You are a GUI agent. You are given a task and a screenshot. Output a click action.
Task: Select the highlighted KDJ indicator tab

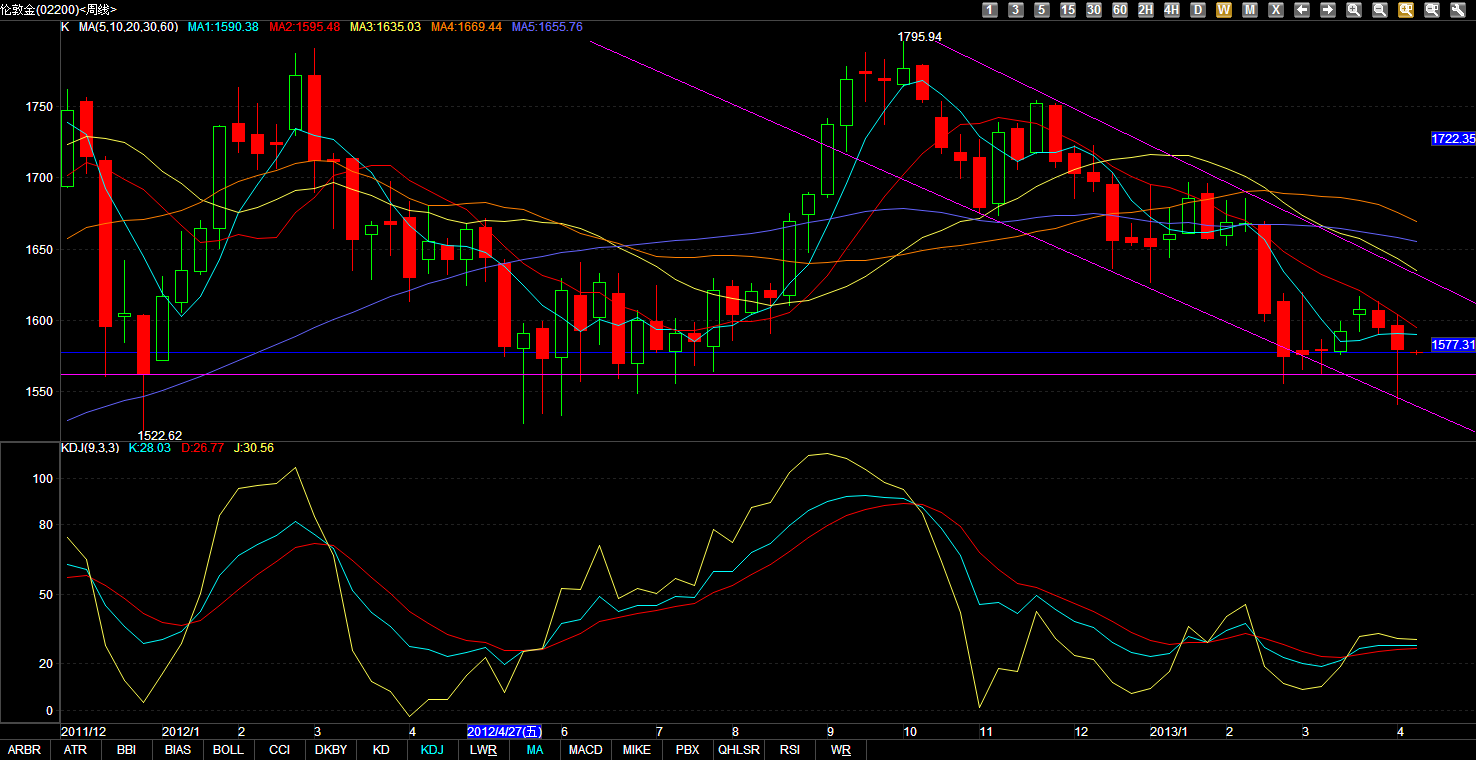432,750
